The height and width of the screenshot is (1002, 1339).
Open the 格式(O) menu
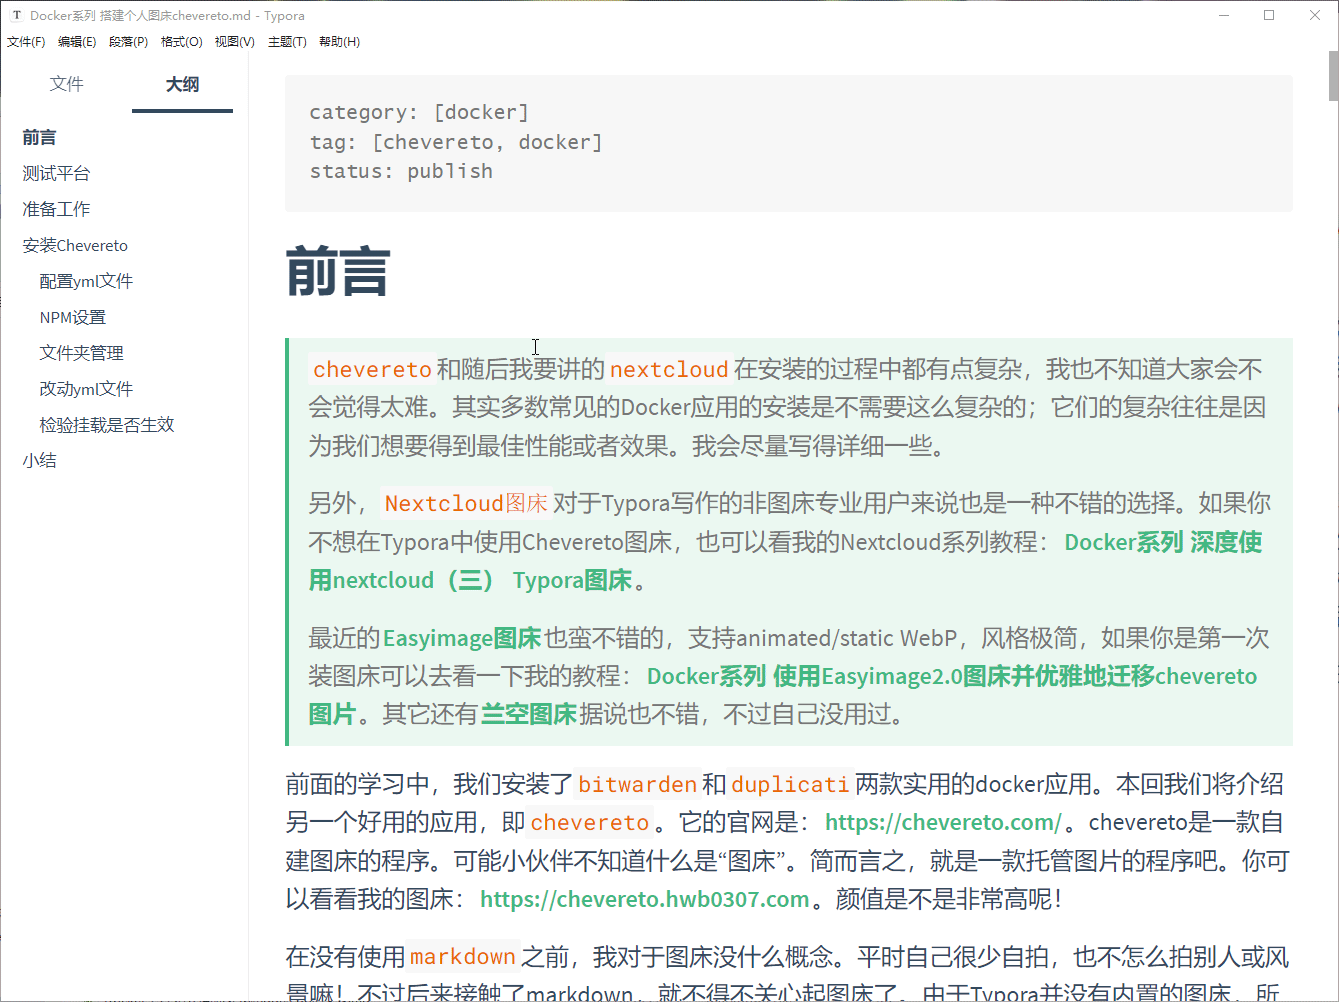tap(181, 42)
